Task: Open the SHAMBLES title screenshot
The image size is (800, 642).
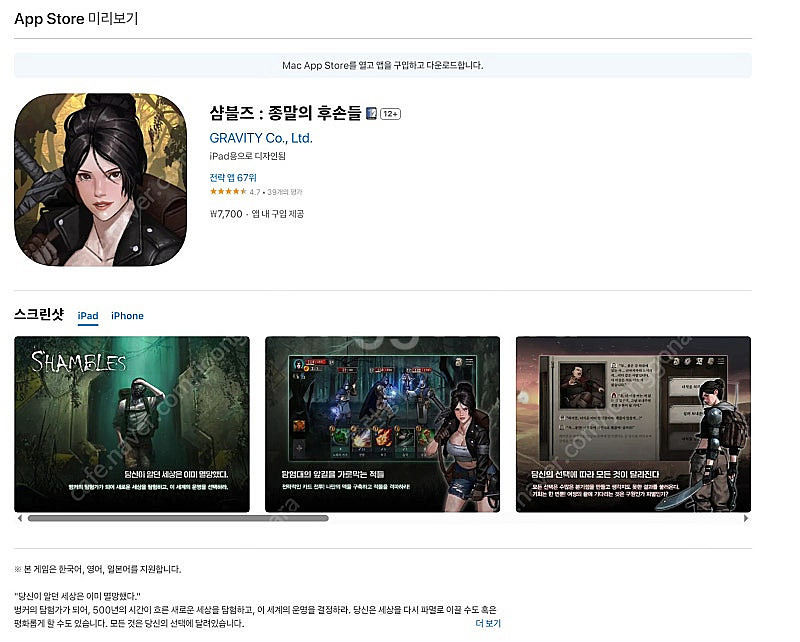Action: pyautogui.click(x=132, y=424)
